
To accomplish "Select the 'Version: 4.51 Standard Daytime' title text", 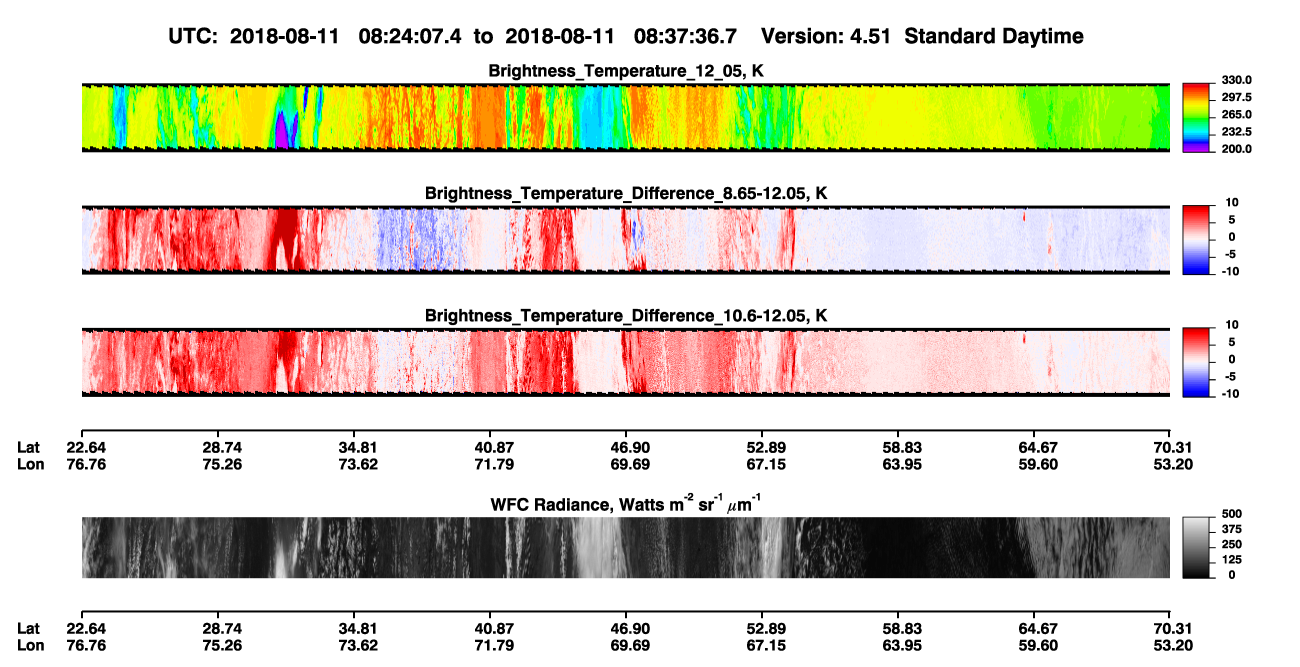I will (922, 37).
